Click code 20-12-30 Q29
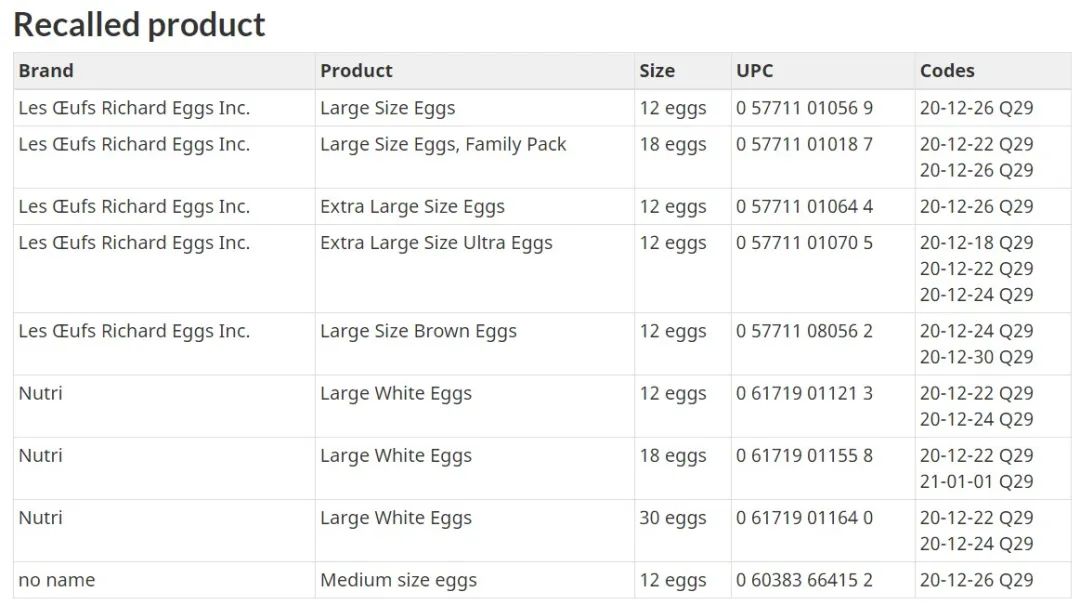Viewport: 1080px width, 605px height. click(976, 357)
